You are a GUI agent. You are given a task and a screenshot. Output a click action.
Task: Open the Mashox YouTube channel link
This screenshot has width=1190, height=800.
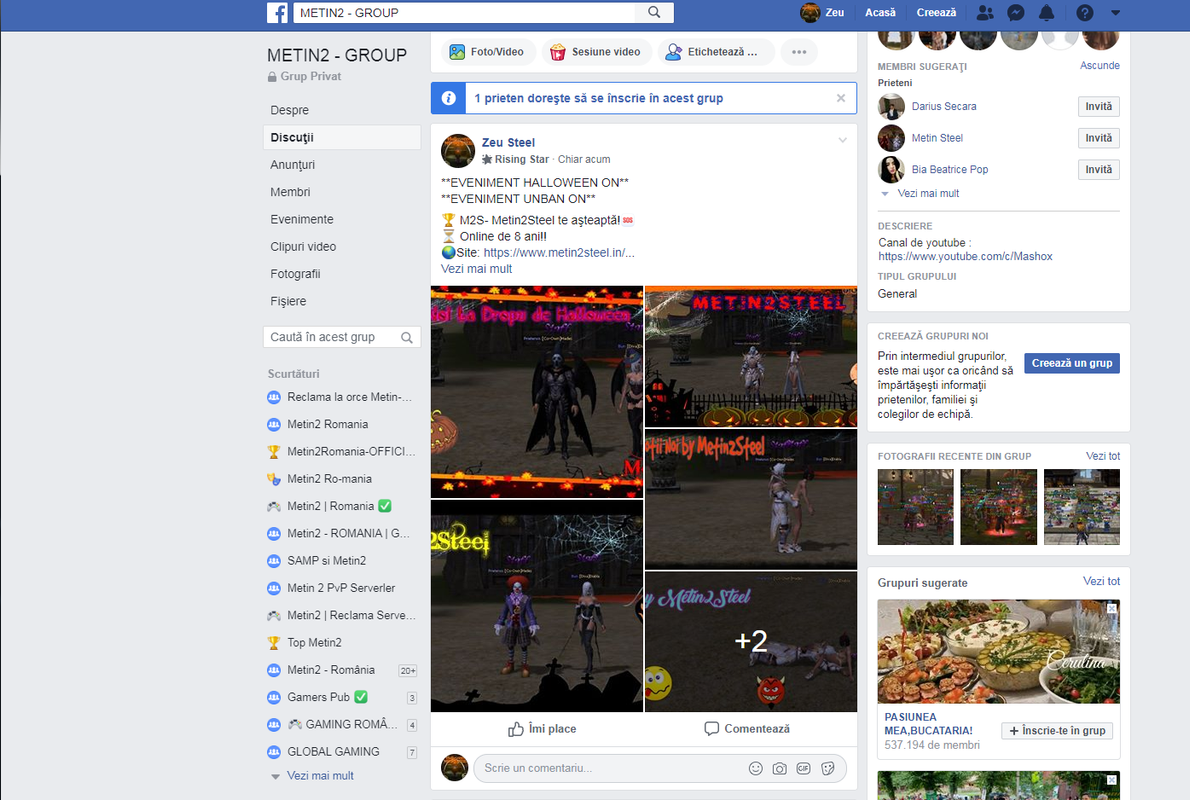(x=965, y=257)
